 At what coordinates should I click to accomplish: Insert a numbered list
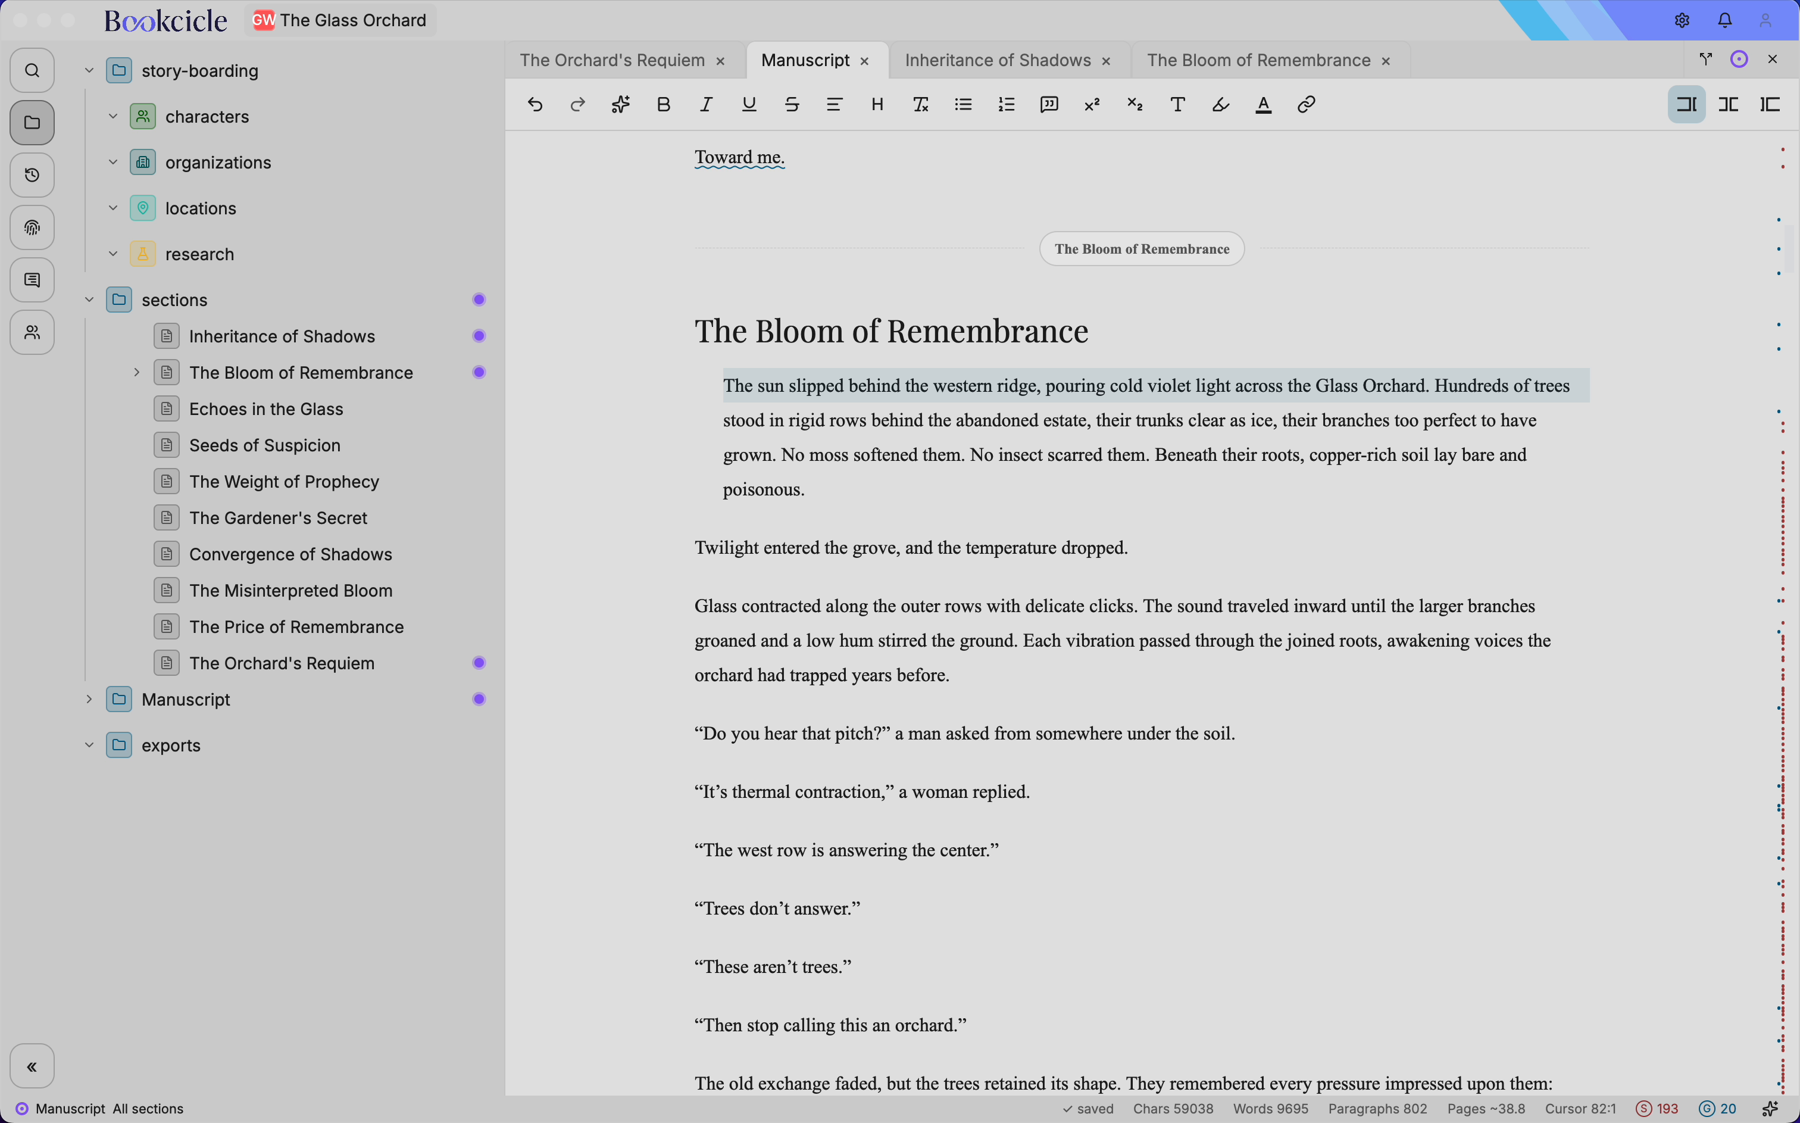click(x=1006, y=104)
